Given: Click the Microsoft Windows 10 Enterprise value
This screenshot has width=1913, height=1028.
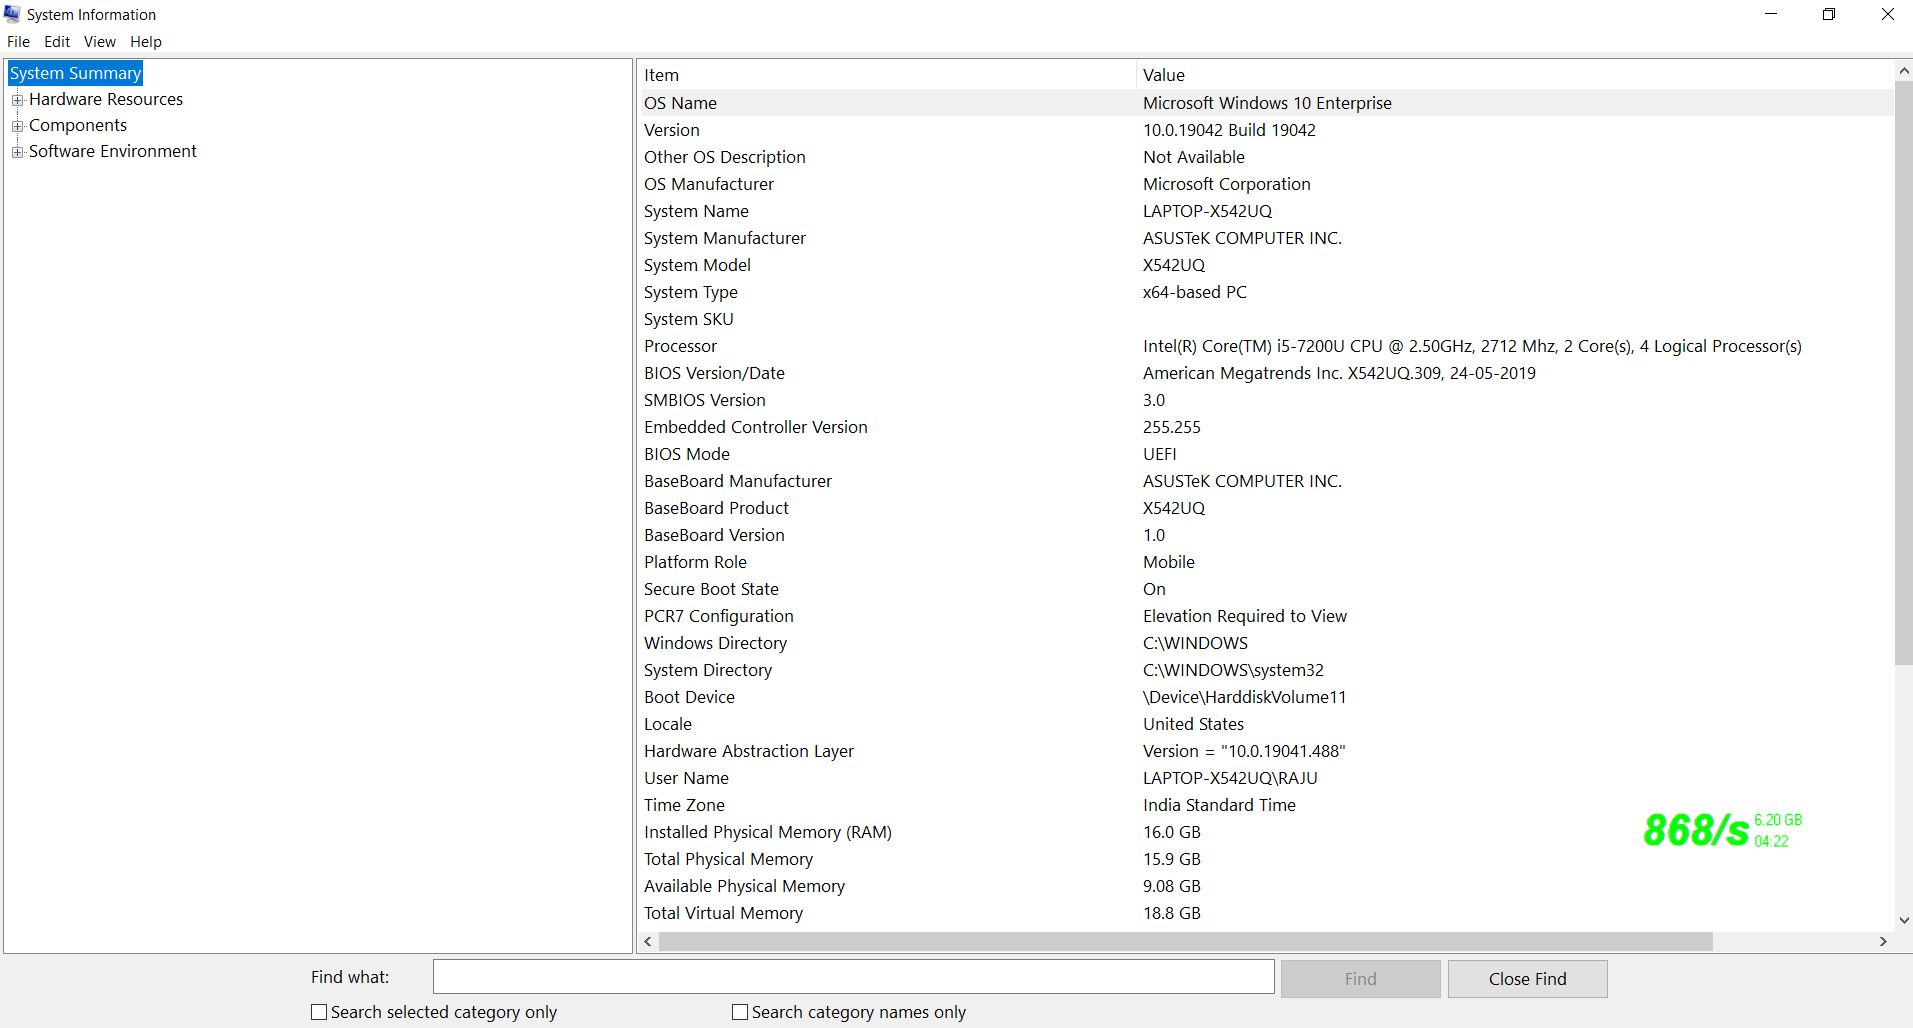Looking at the screenshot, I should click(x=1267, y=103).
